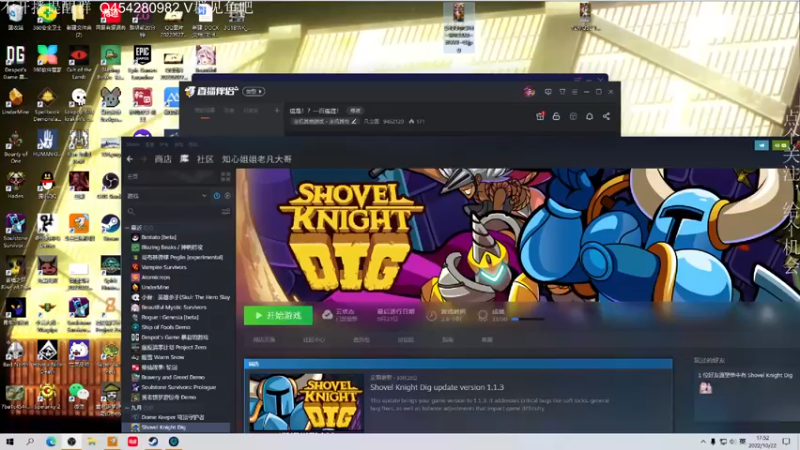Screen dimensions: 800x450
Task: Open Microsoft Edge from taskbar
Action: click(51, 441)
